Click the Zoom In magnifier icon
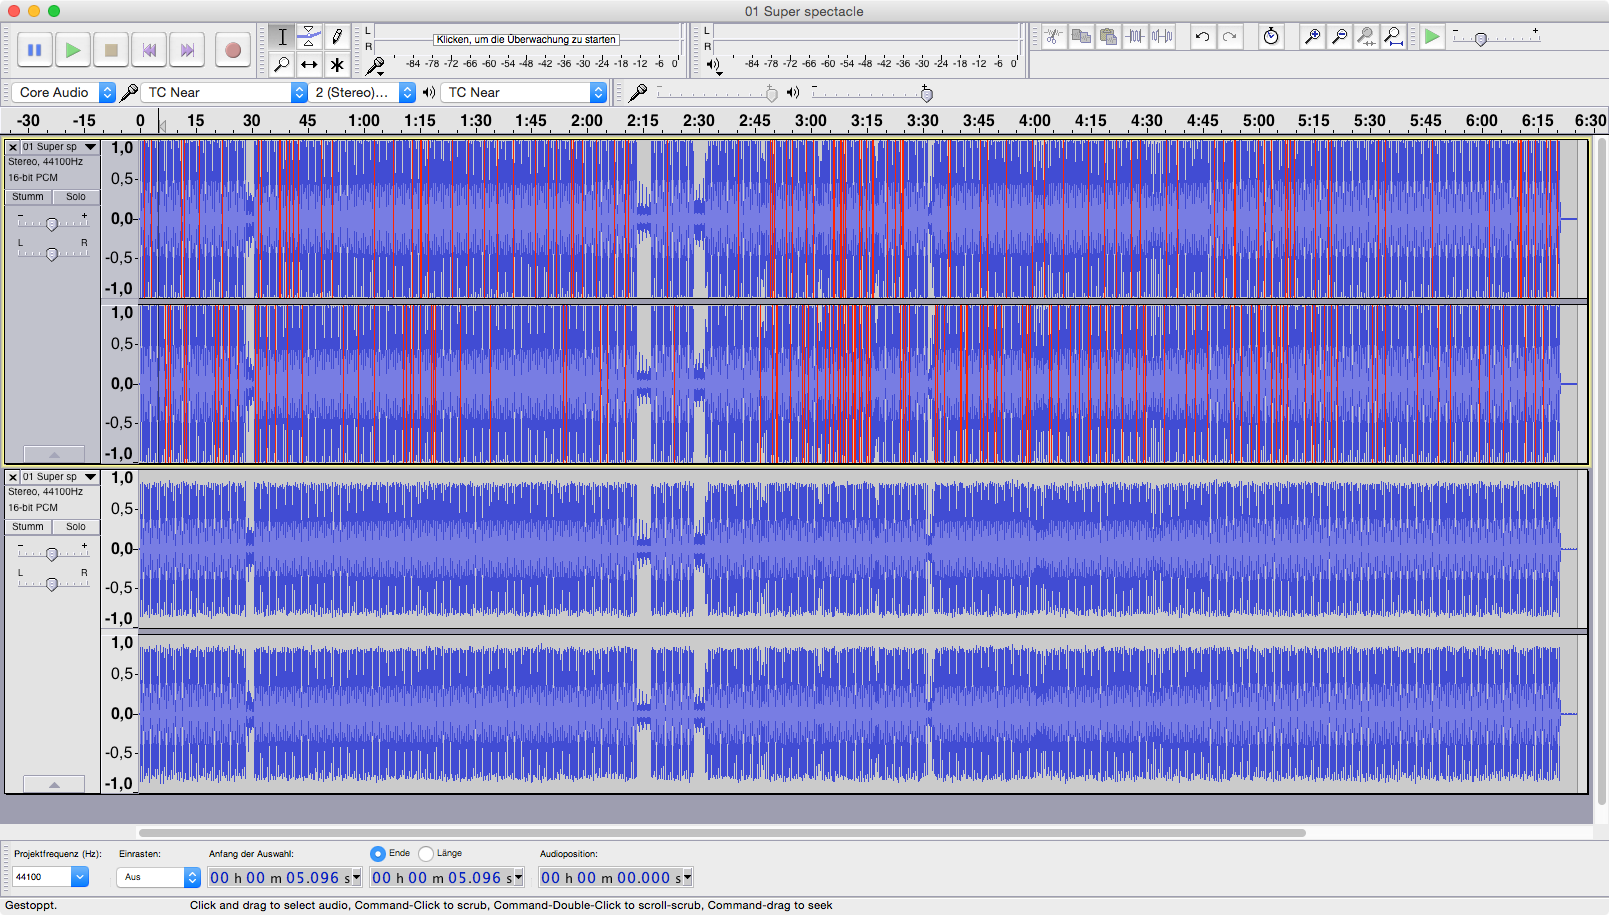This screenshot has width=1609, height=915. (x=1312, y=37)
